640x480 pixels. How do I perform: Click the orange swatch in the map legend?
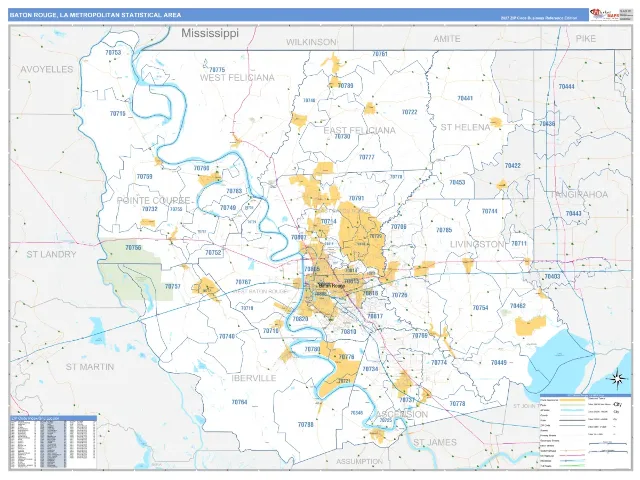[573, 400]
